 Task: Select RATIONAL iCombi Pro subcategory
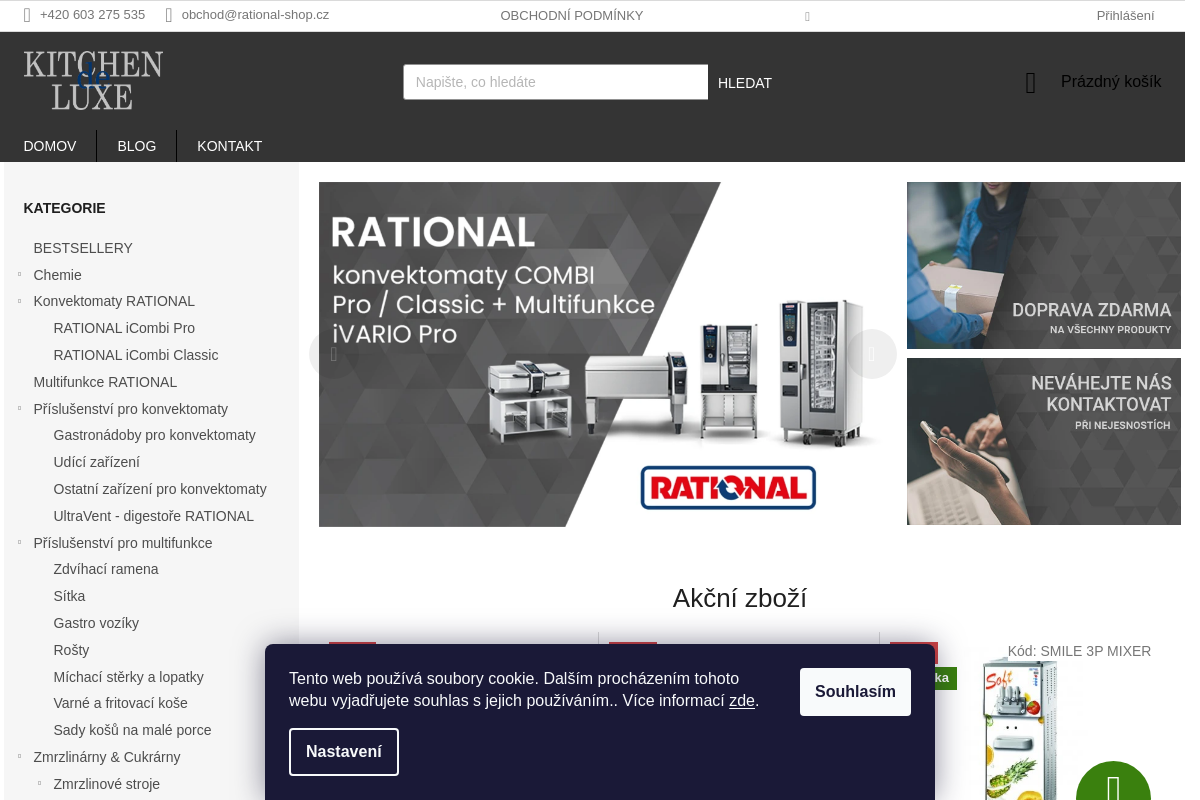click(x=124, y=328)
